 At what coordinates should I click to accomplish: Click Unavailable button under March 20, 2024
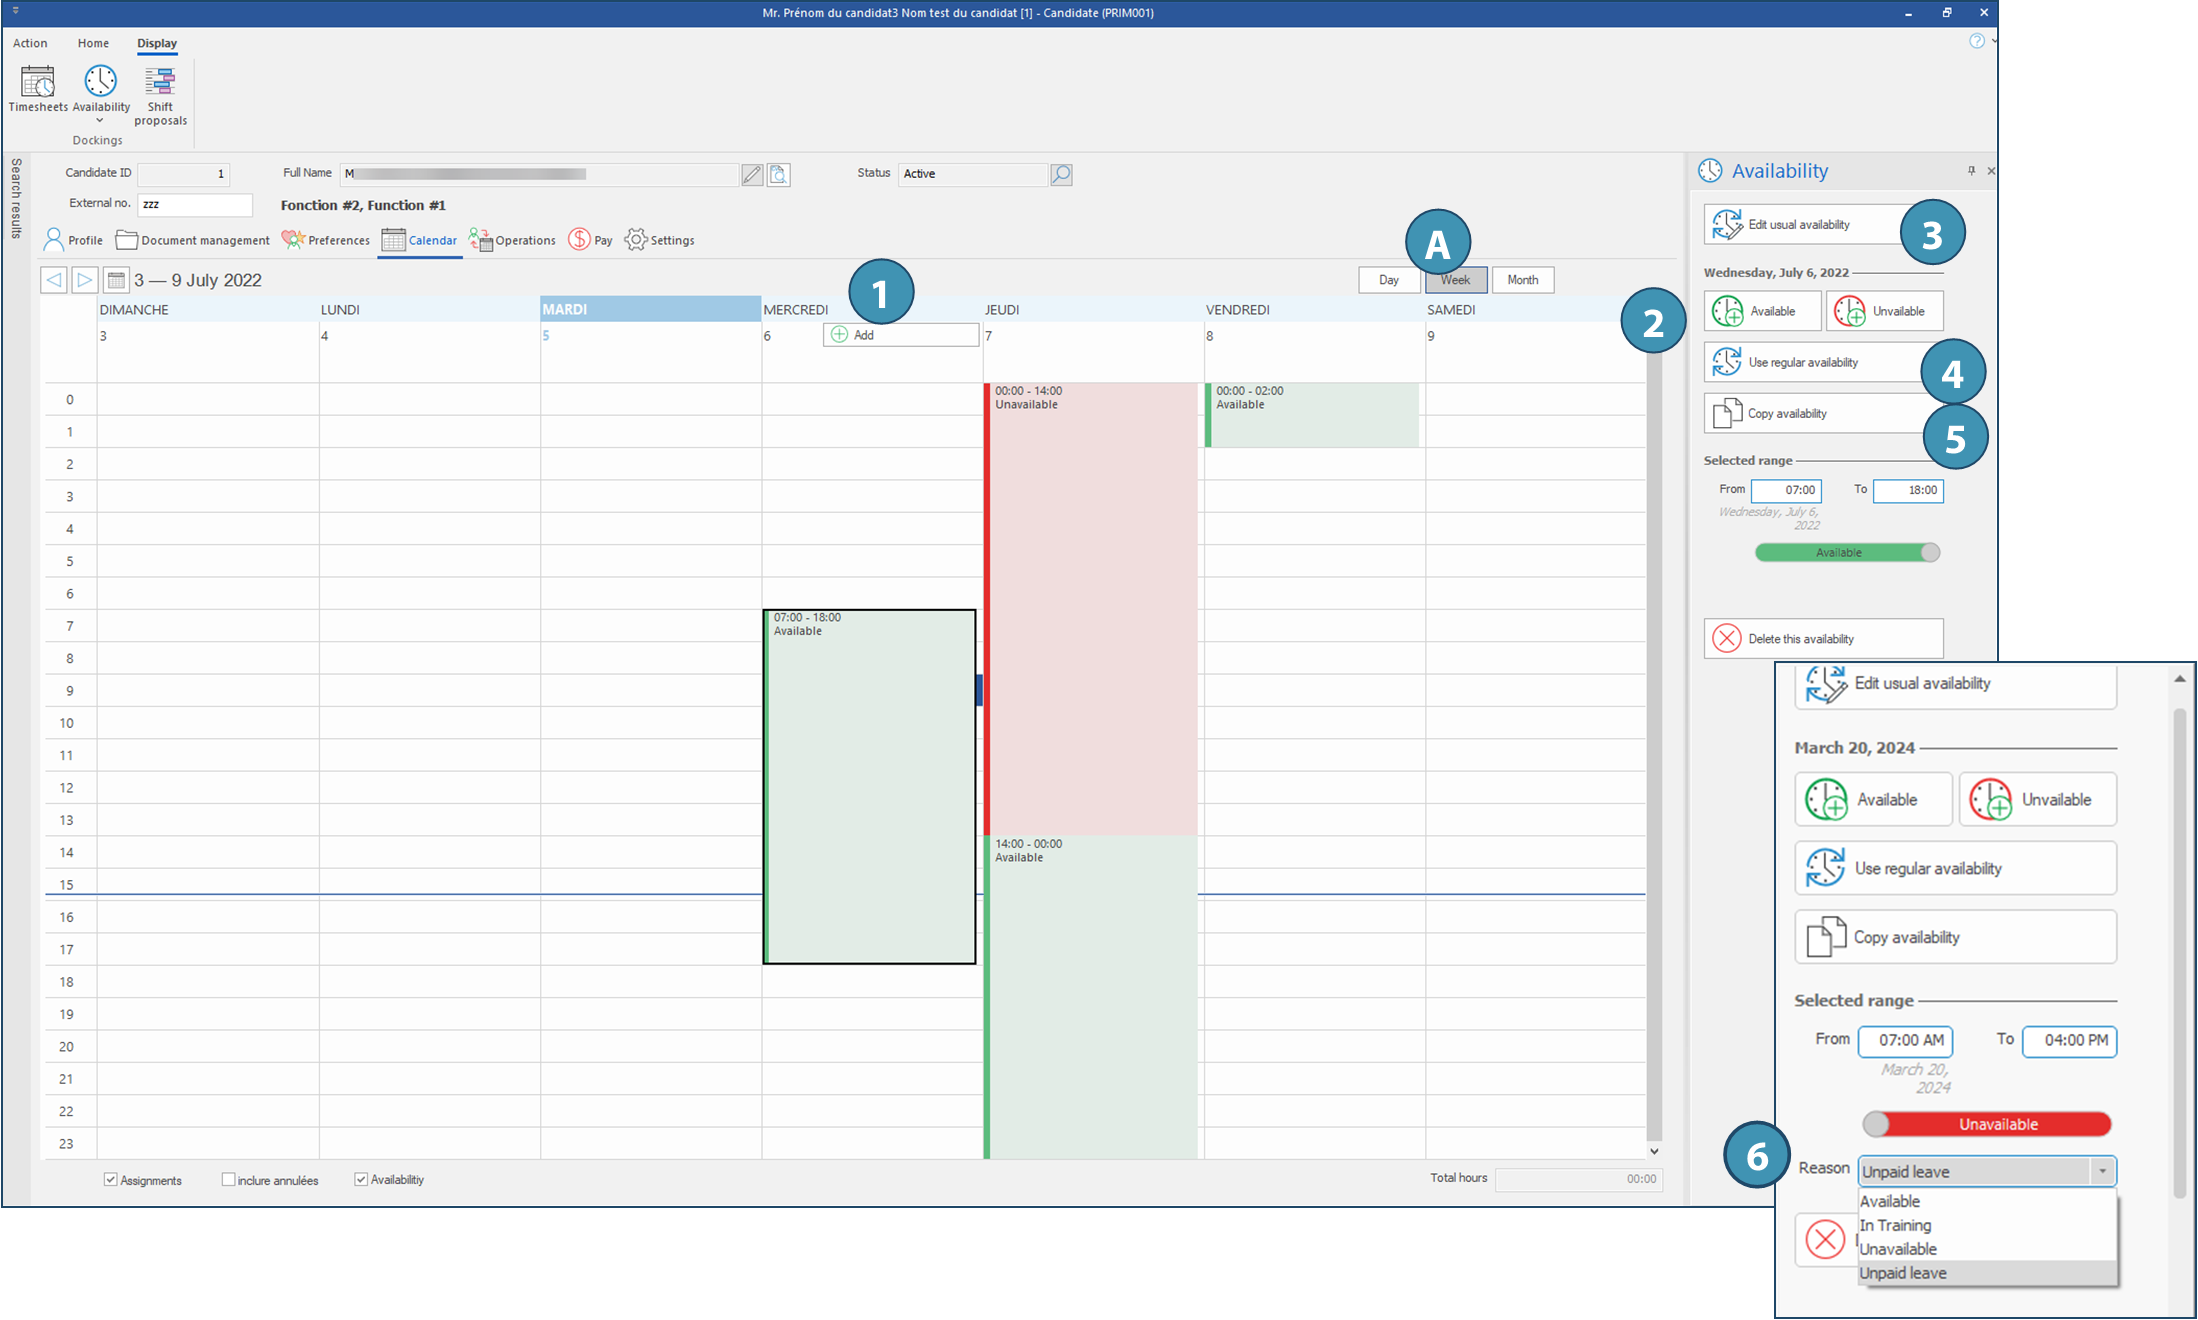tap(2038, 800)
